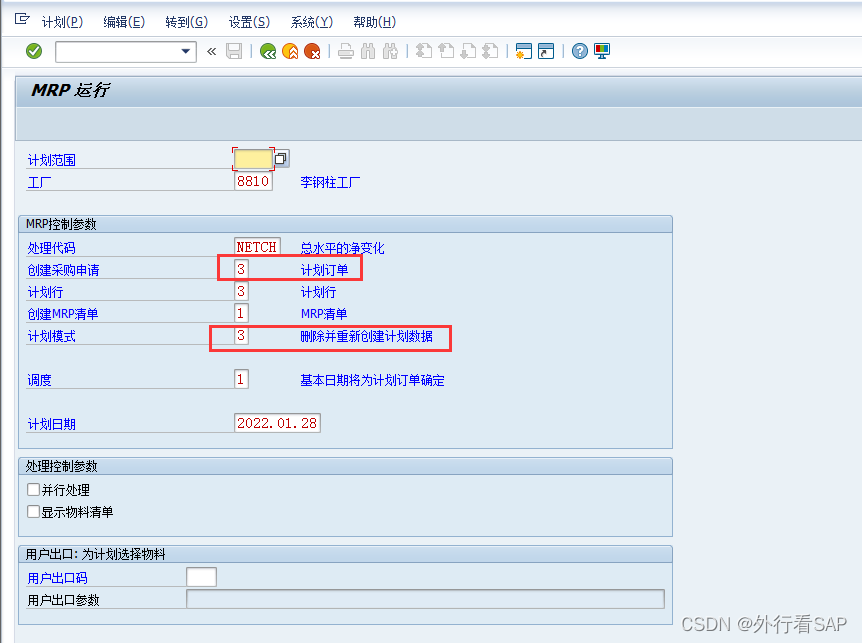Open the 帮助(H) menu
Image resolution: width=862 pixels, height=643 pixels.
tap(374, 22)
